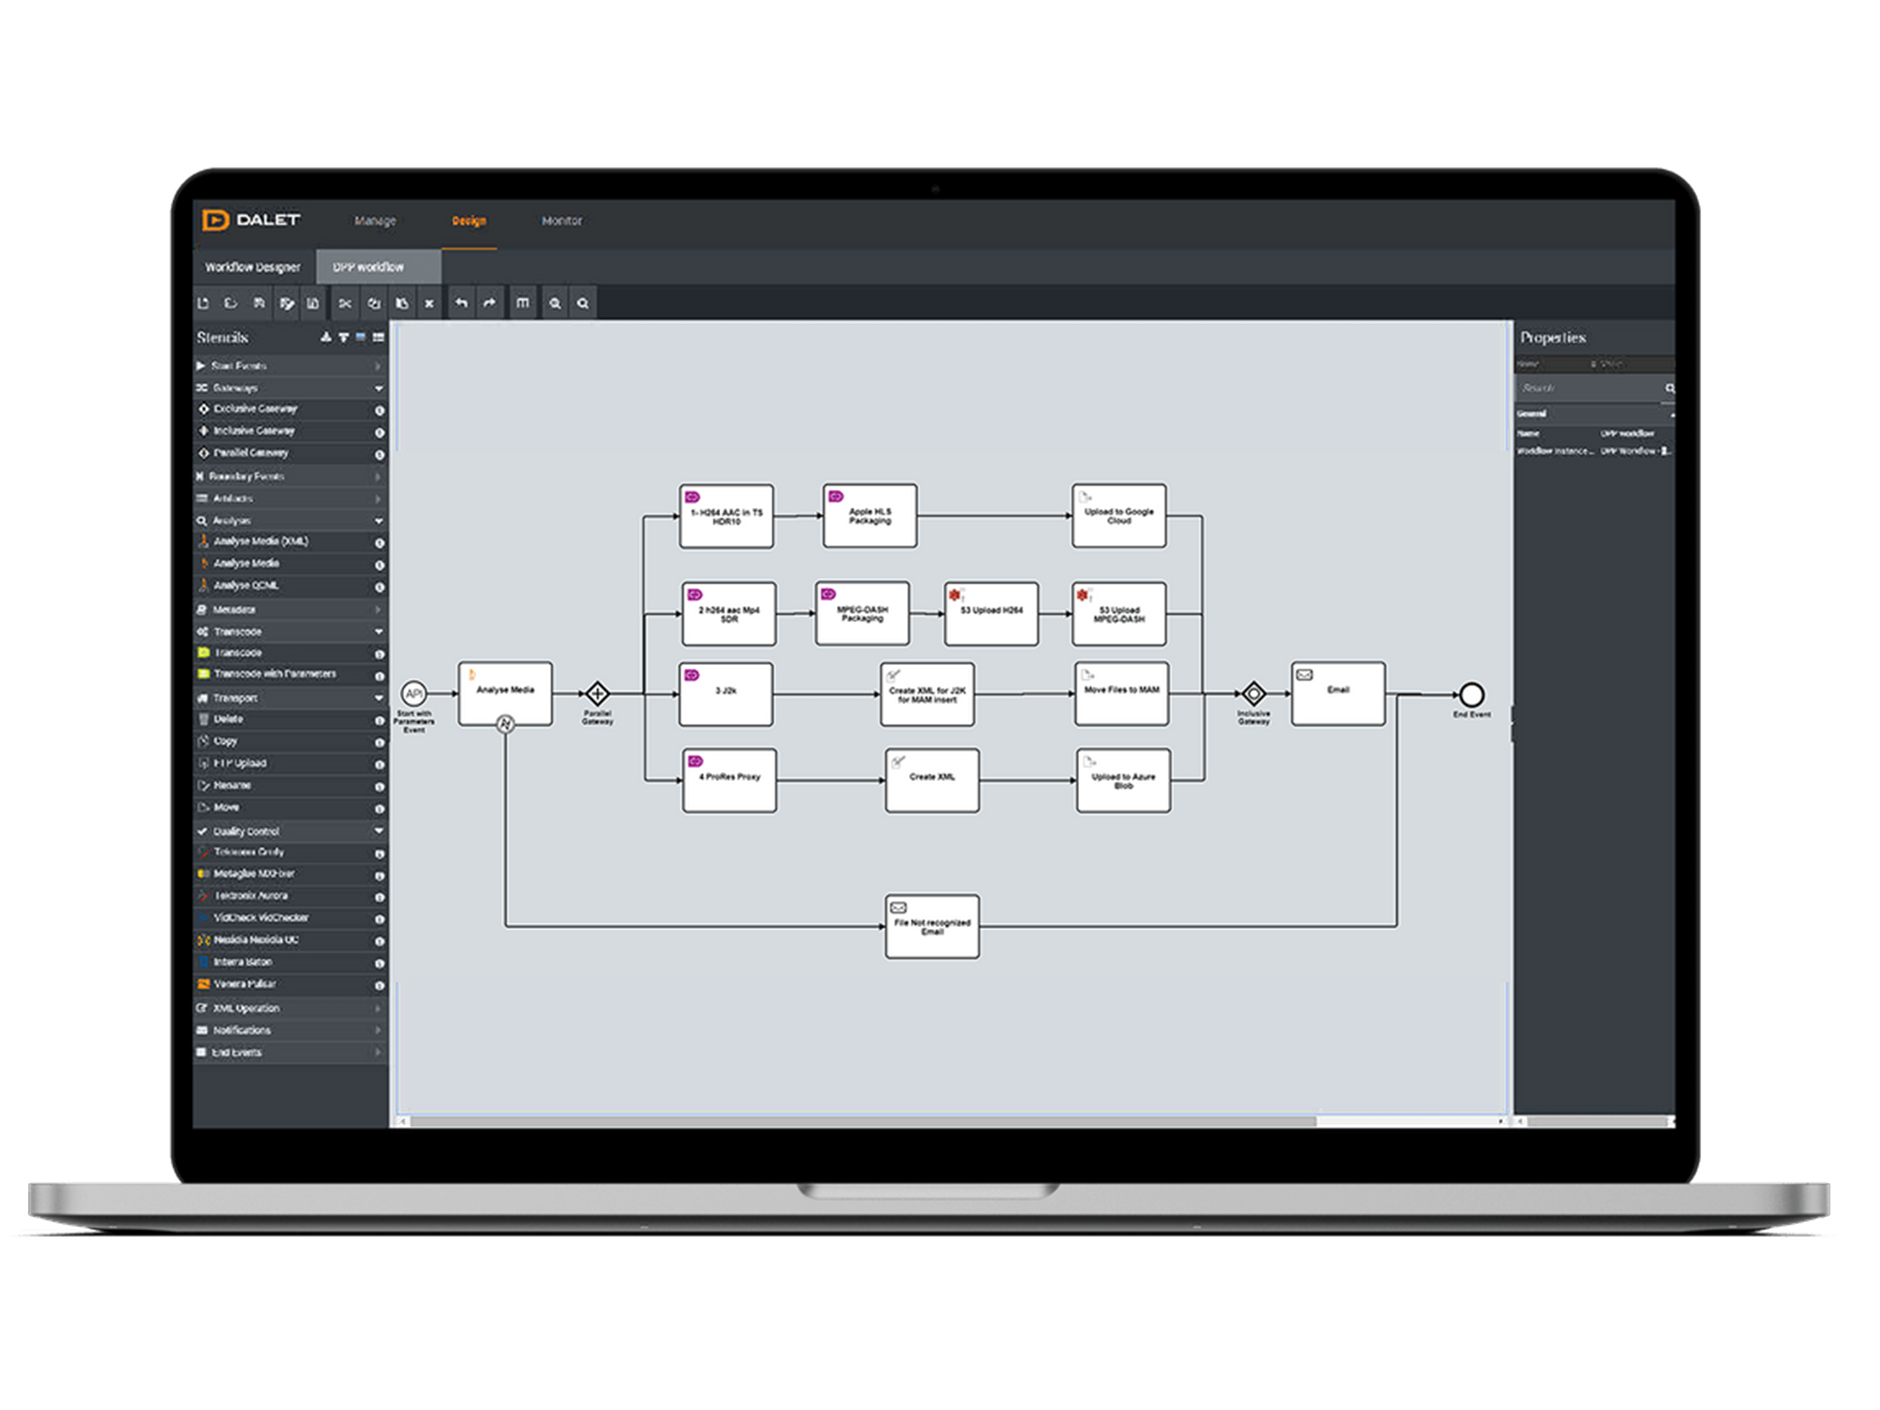Click the Properties search field

1588,388
